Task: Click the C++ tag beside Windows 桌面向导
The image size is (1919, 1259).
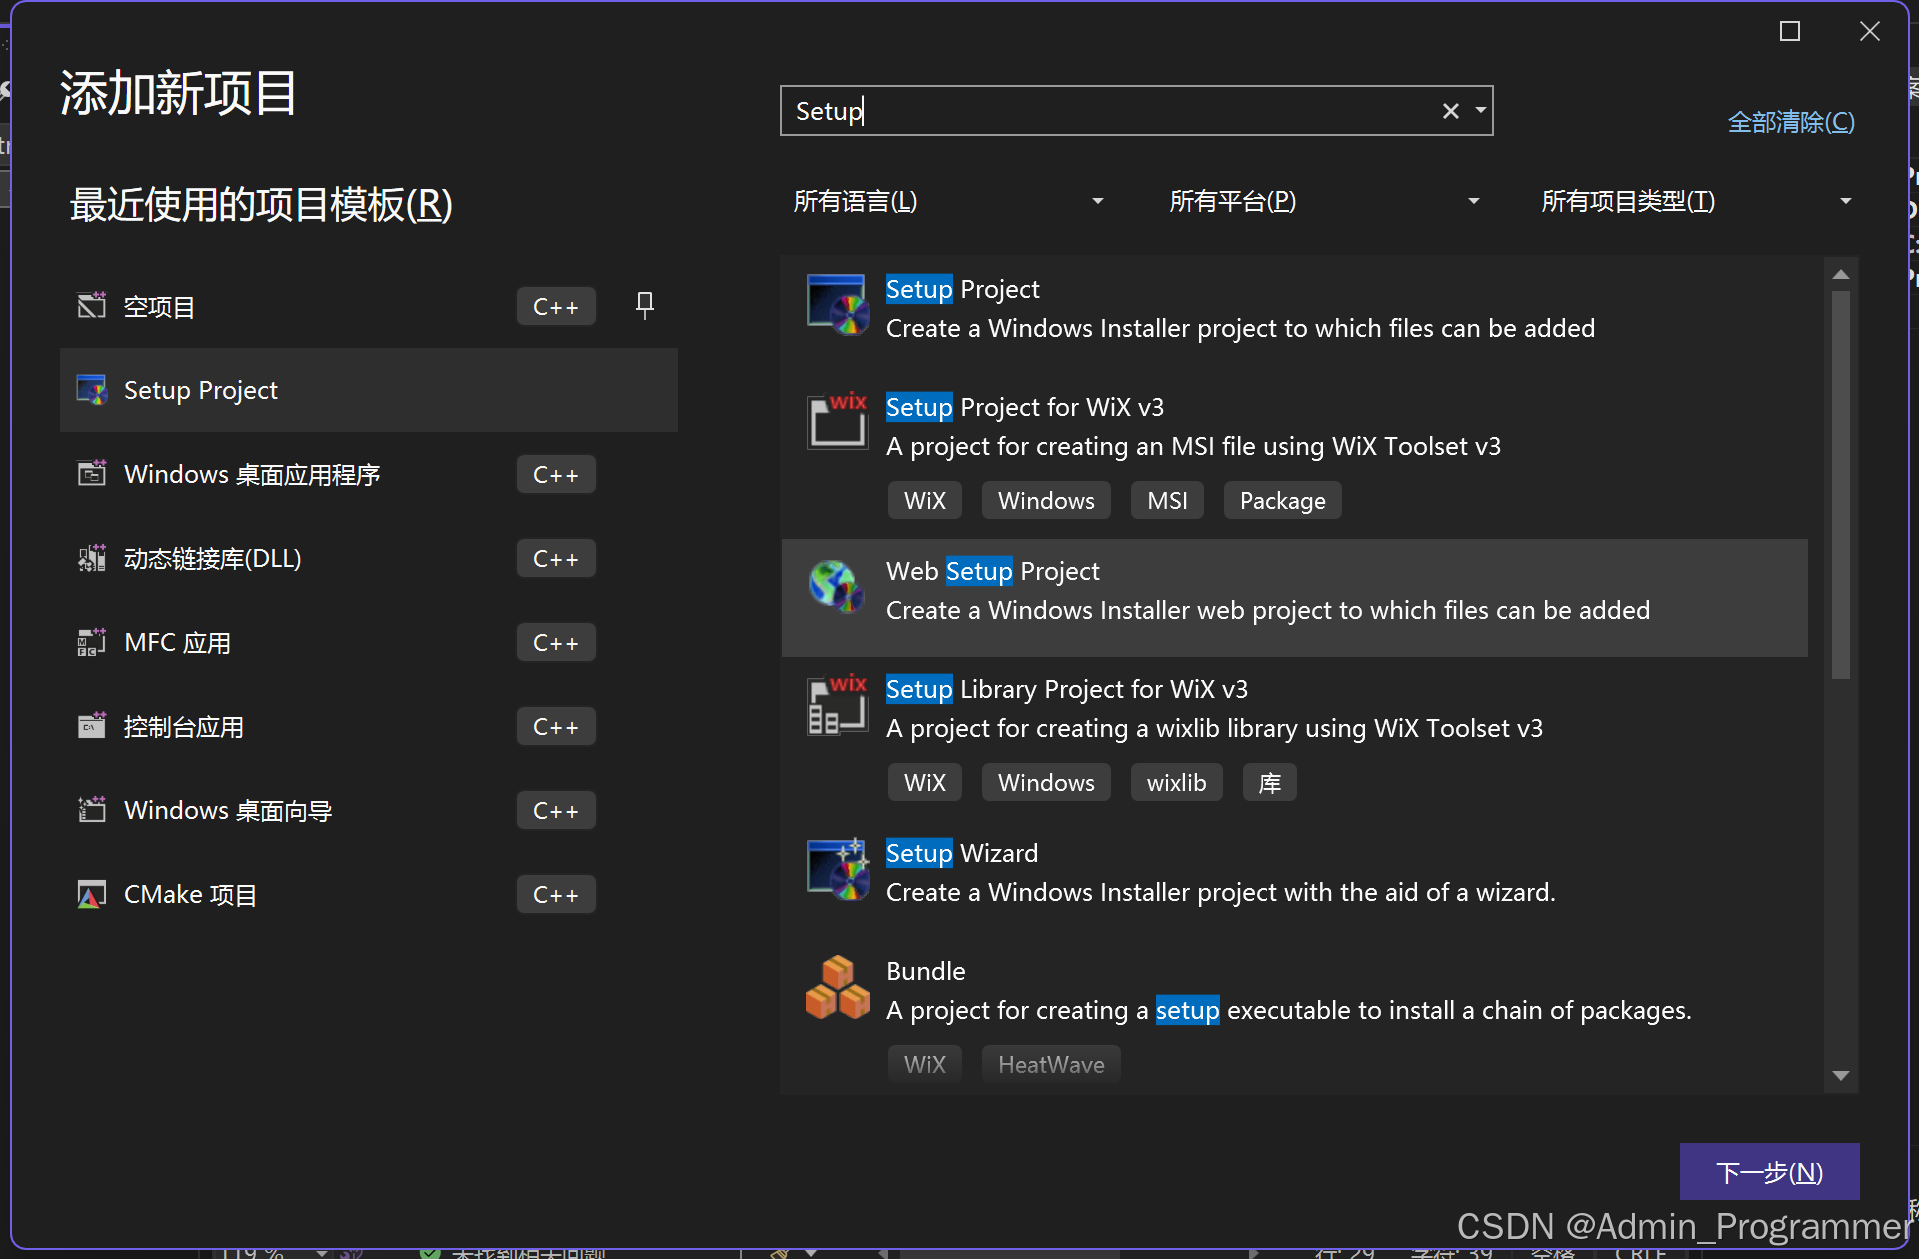Action: pos(556,810)
